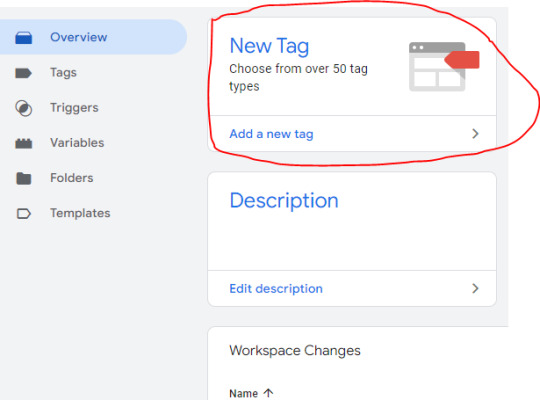Navigate to the Variables section
Image resolution: width=540 pixels, height=400 pixels.
77,143
